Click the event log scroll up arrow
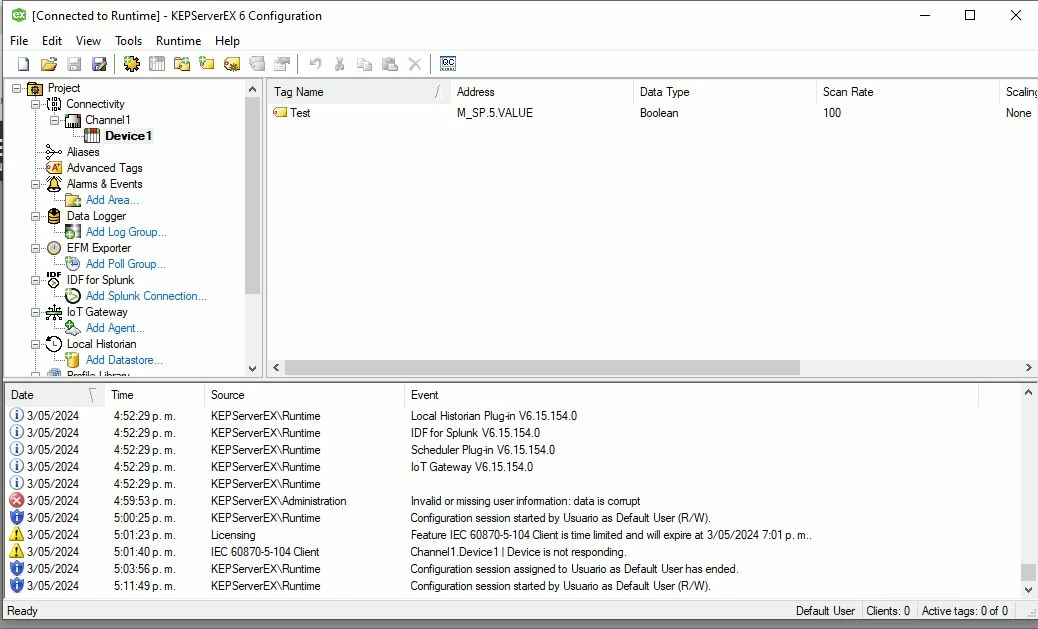The width and height of the screenshot is (1038, 629). click(1028, 393)
